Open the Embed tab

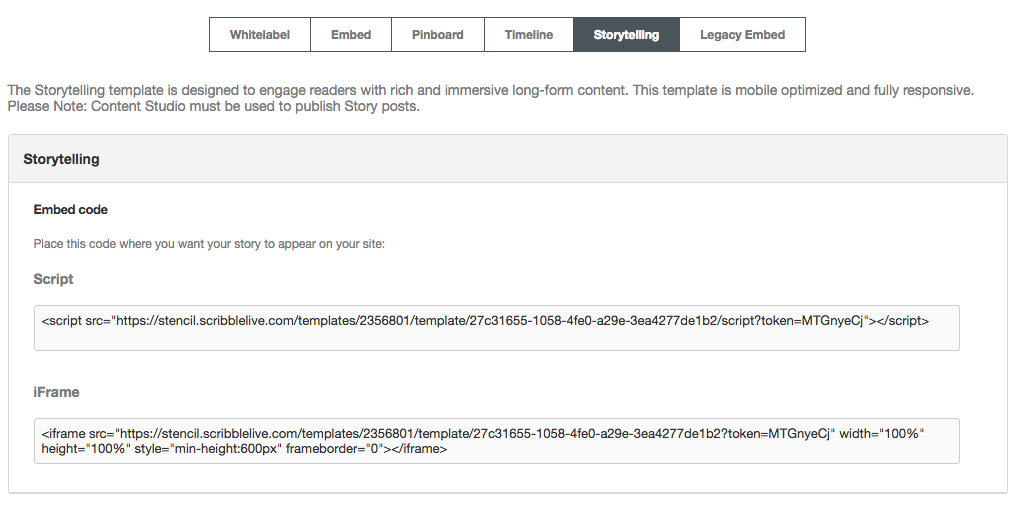[x=351, y=35]
